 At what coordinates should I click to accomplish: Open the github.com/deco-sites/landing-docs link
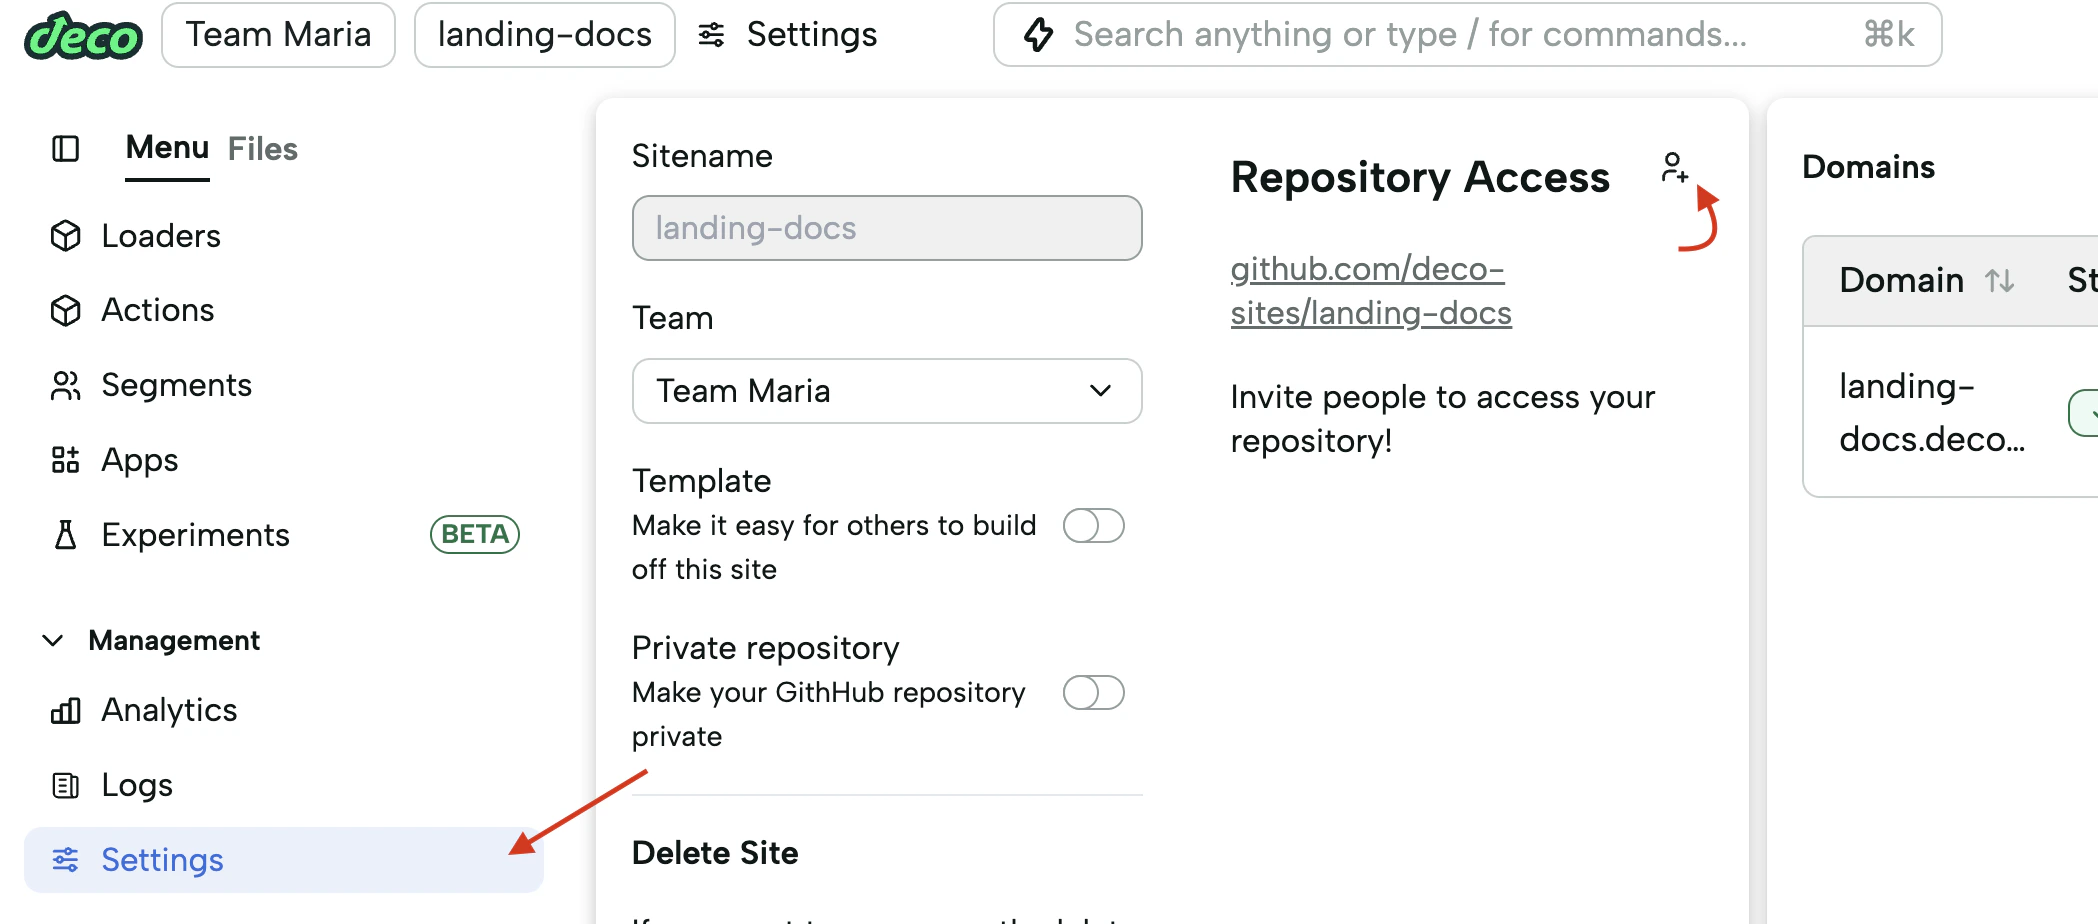pyautogui.click(x=1370, y=290)
